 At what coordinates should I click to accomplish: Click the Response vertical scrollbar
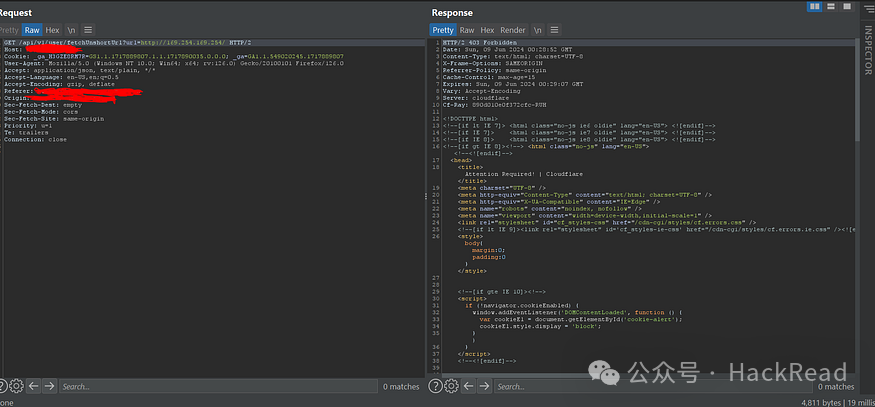857,89
